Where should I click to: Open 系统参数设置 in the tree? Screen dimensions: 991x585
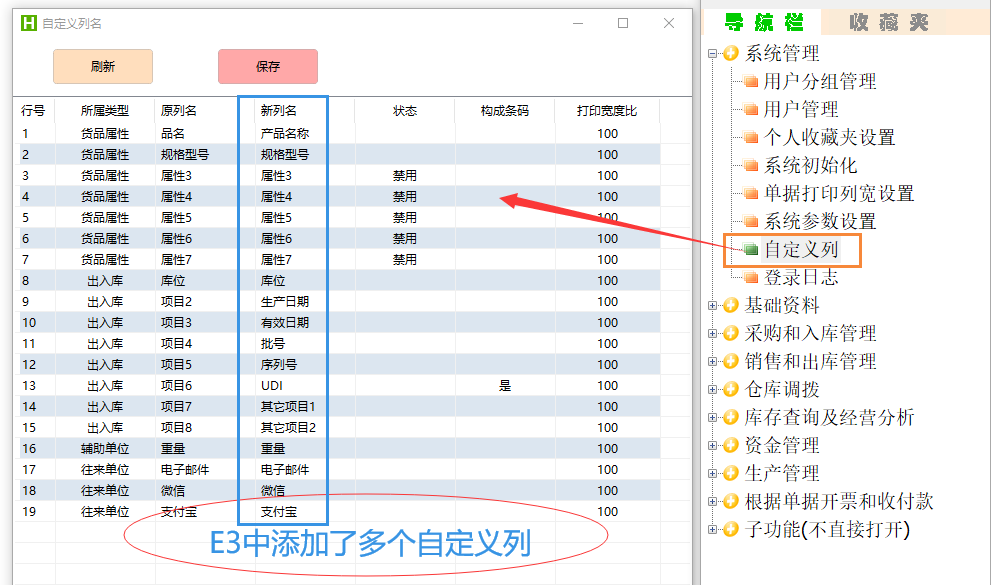[x=820, y=221]
